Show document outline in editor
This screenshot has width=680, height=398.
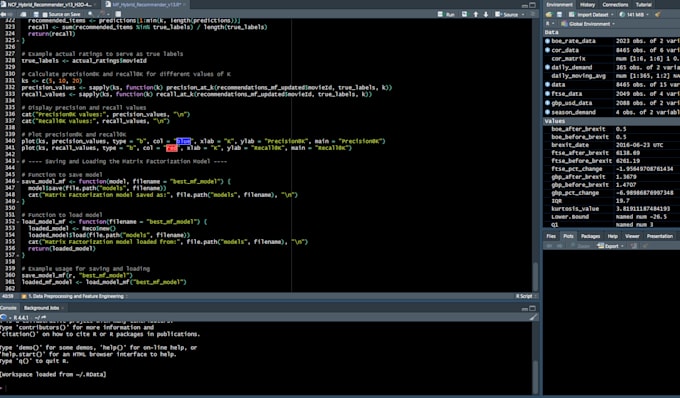pyautogui.click(x=533, y=14)
